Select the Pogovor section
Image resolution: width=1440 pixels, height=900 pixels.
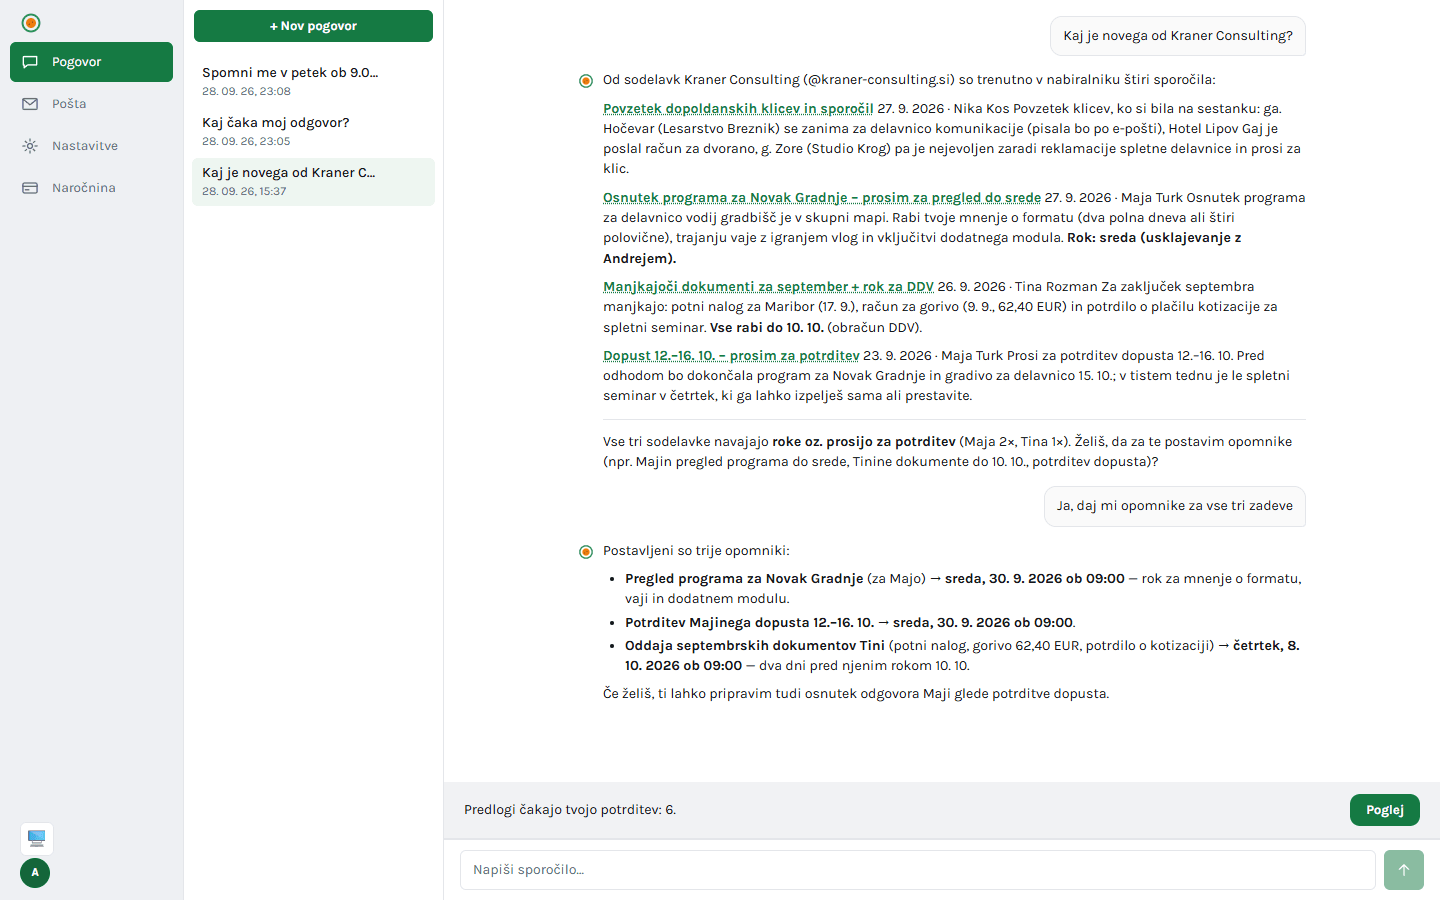click(91, 62)
